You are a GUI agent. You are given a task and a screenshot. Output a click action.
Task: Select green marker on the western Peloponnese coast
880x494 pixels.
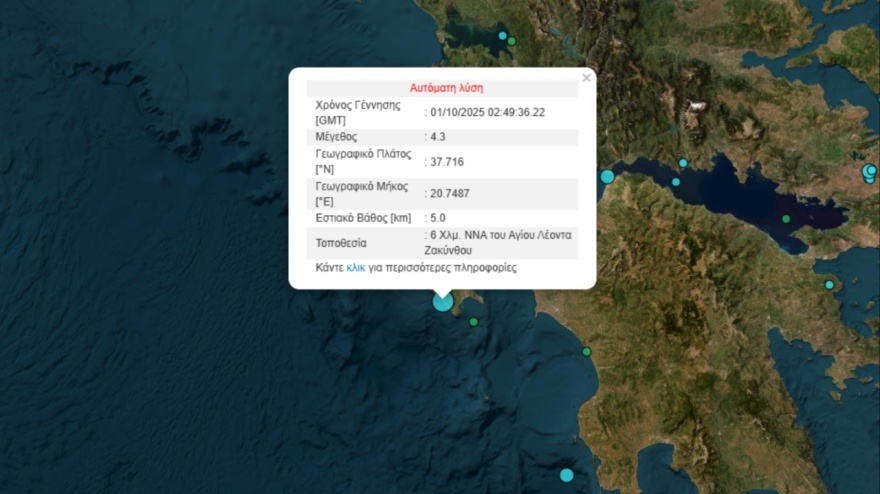587,351
